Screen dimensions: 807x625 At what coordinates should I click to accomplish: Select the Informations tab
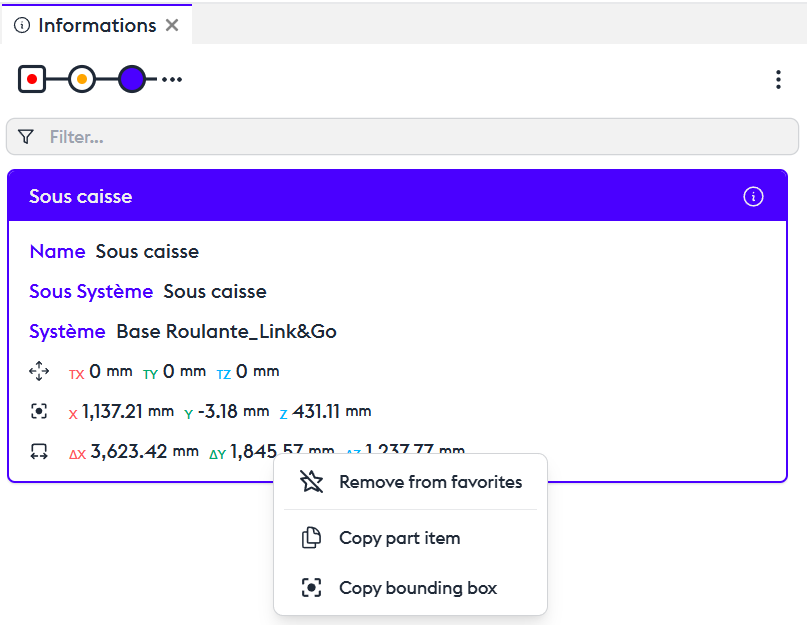95,26
